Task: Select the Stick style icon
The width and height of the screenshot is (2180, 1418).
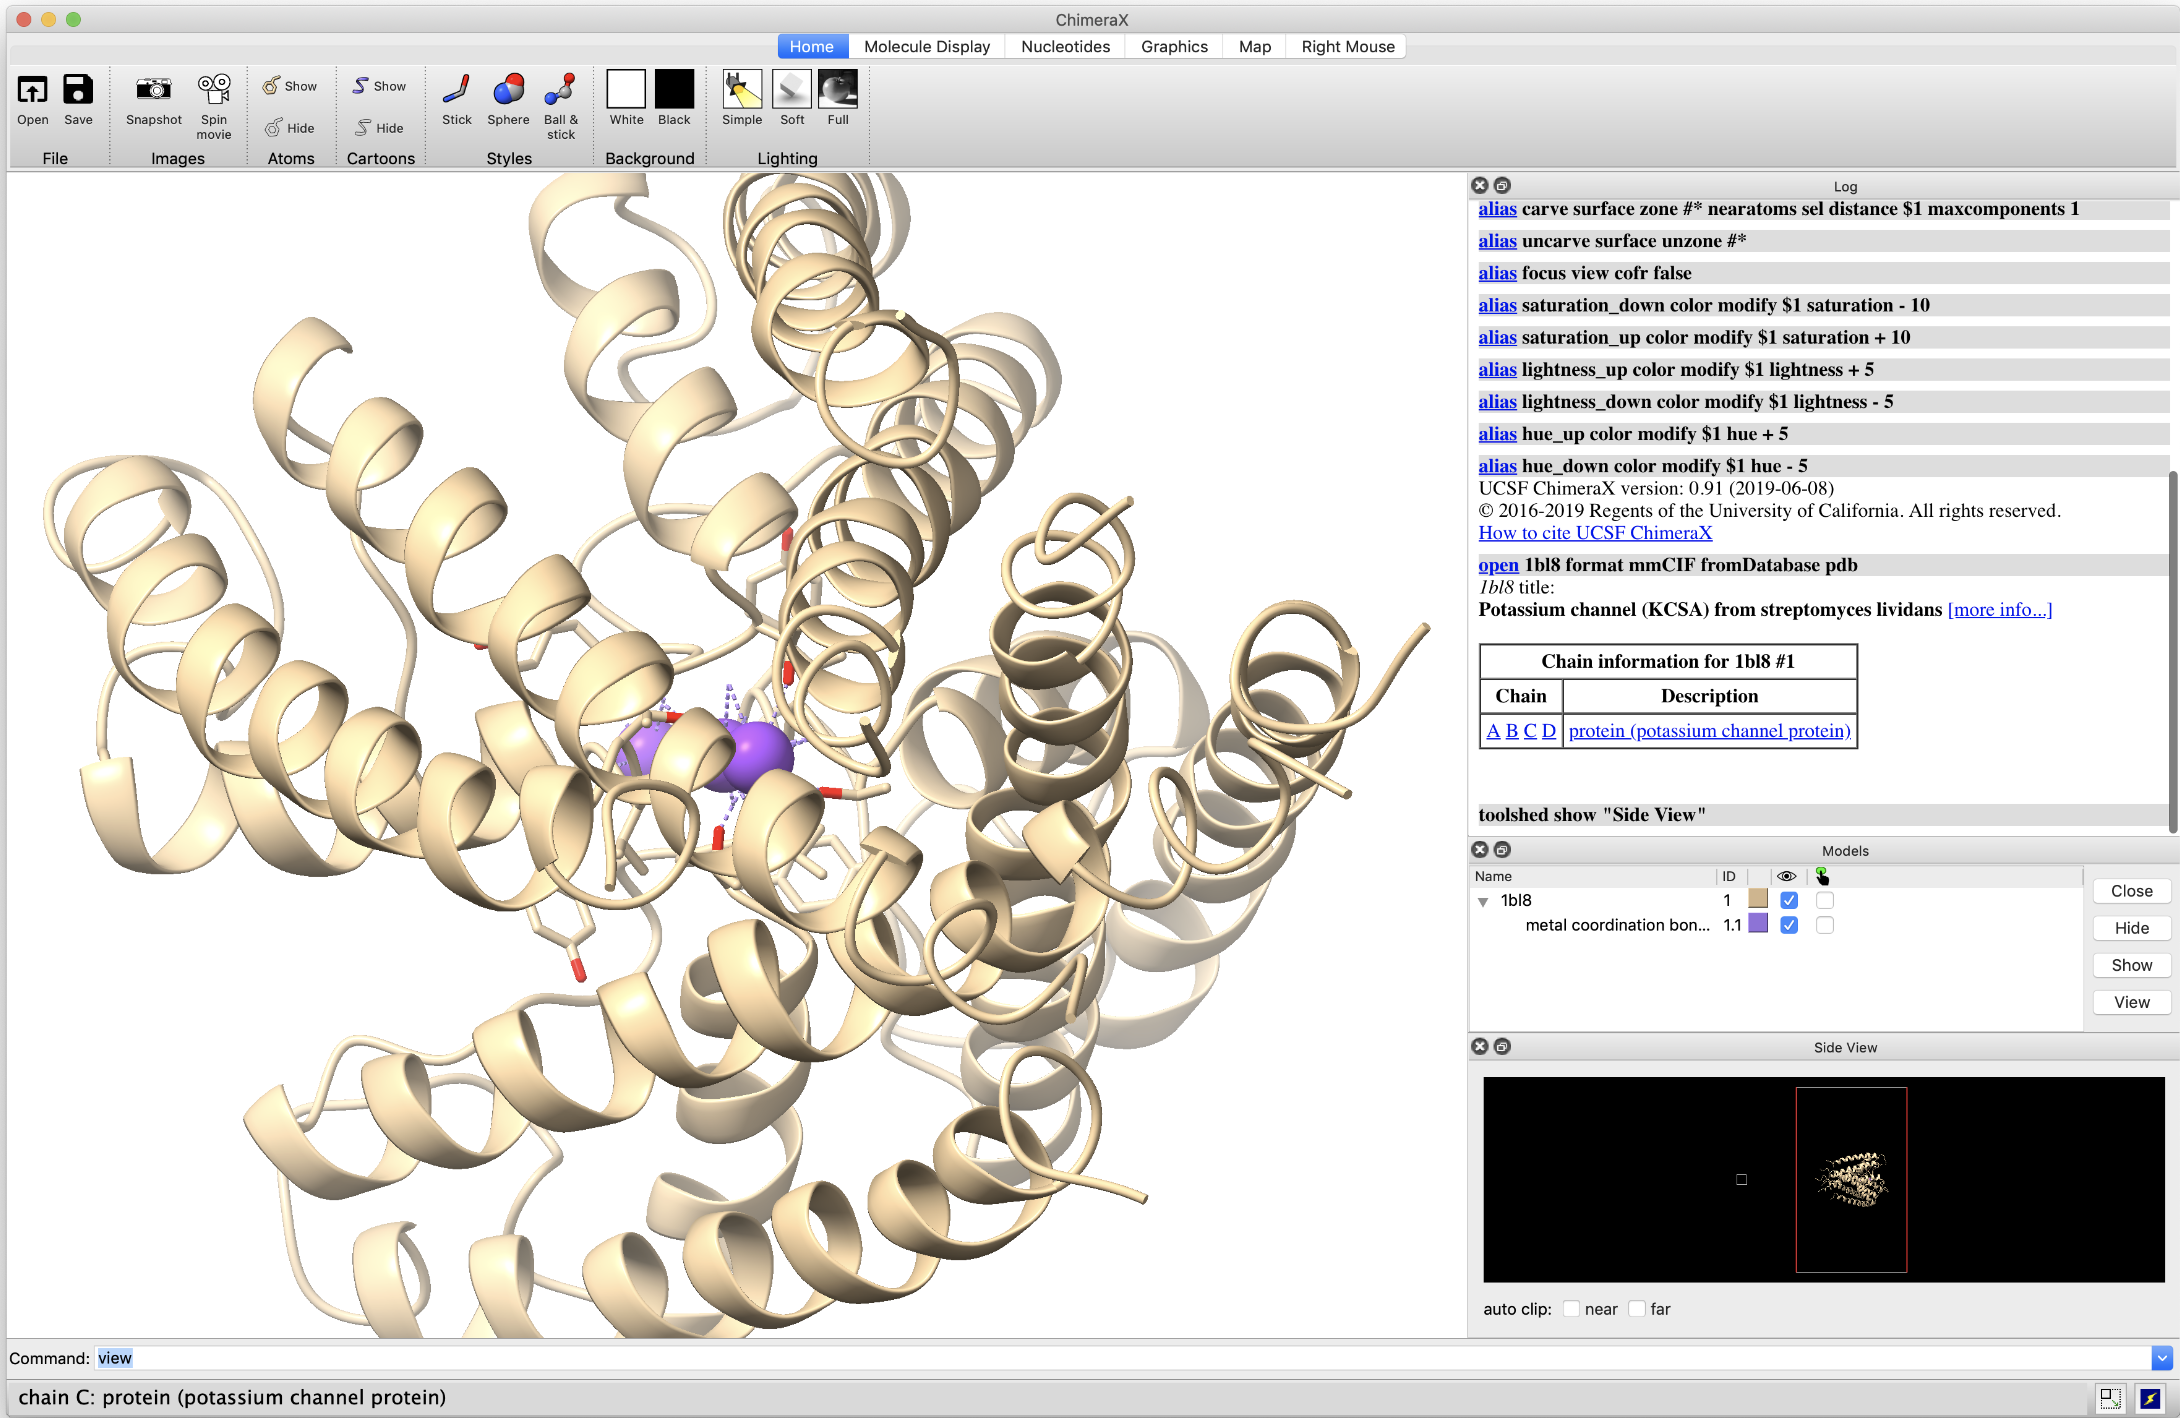Action: (456, 90)
